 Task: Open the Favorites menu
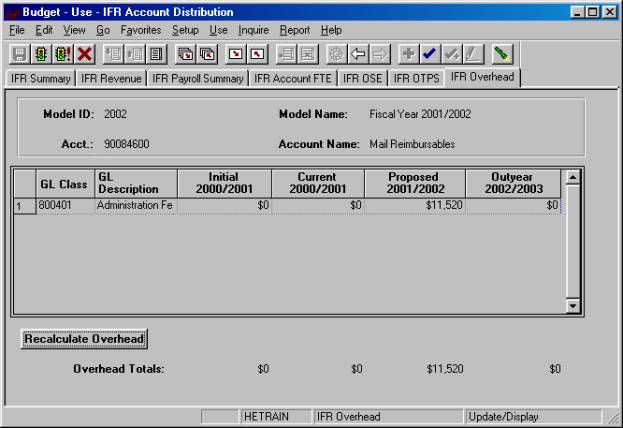[140, 31]
